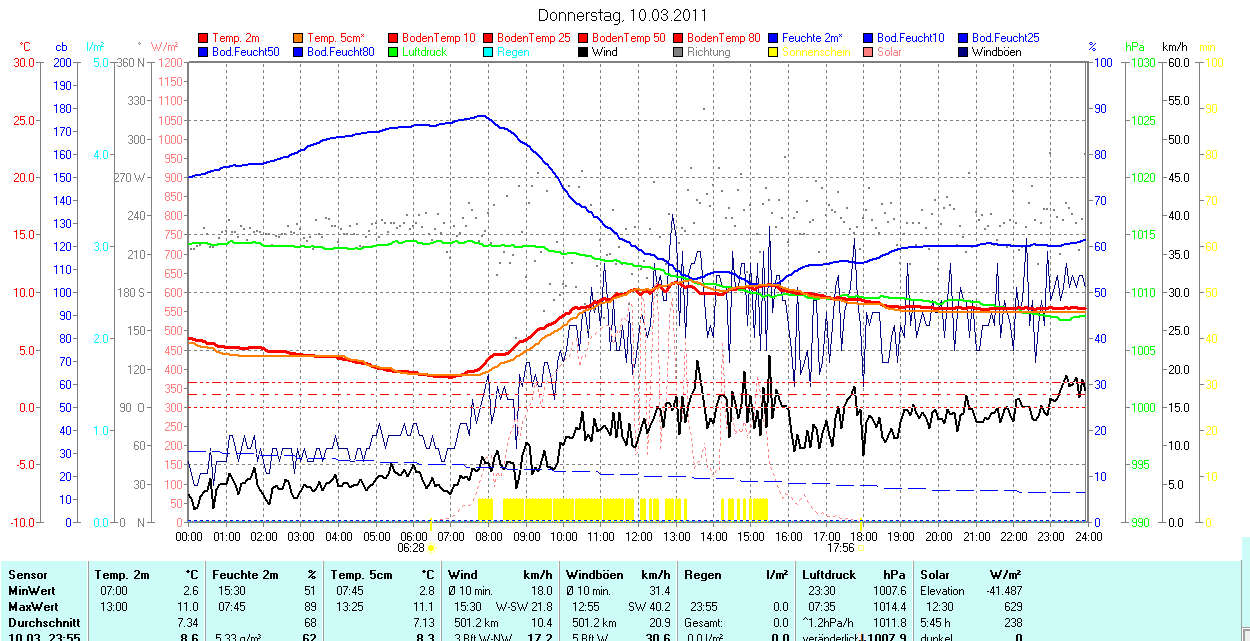Screen dimensions: 1250x641
Task: Click the gray Richtung legend square
Action: point(678,51)
